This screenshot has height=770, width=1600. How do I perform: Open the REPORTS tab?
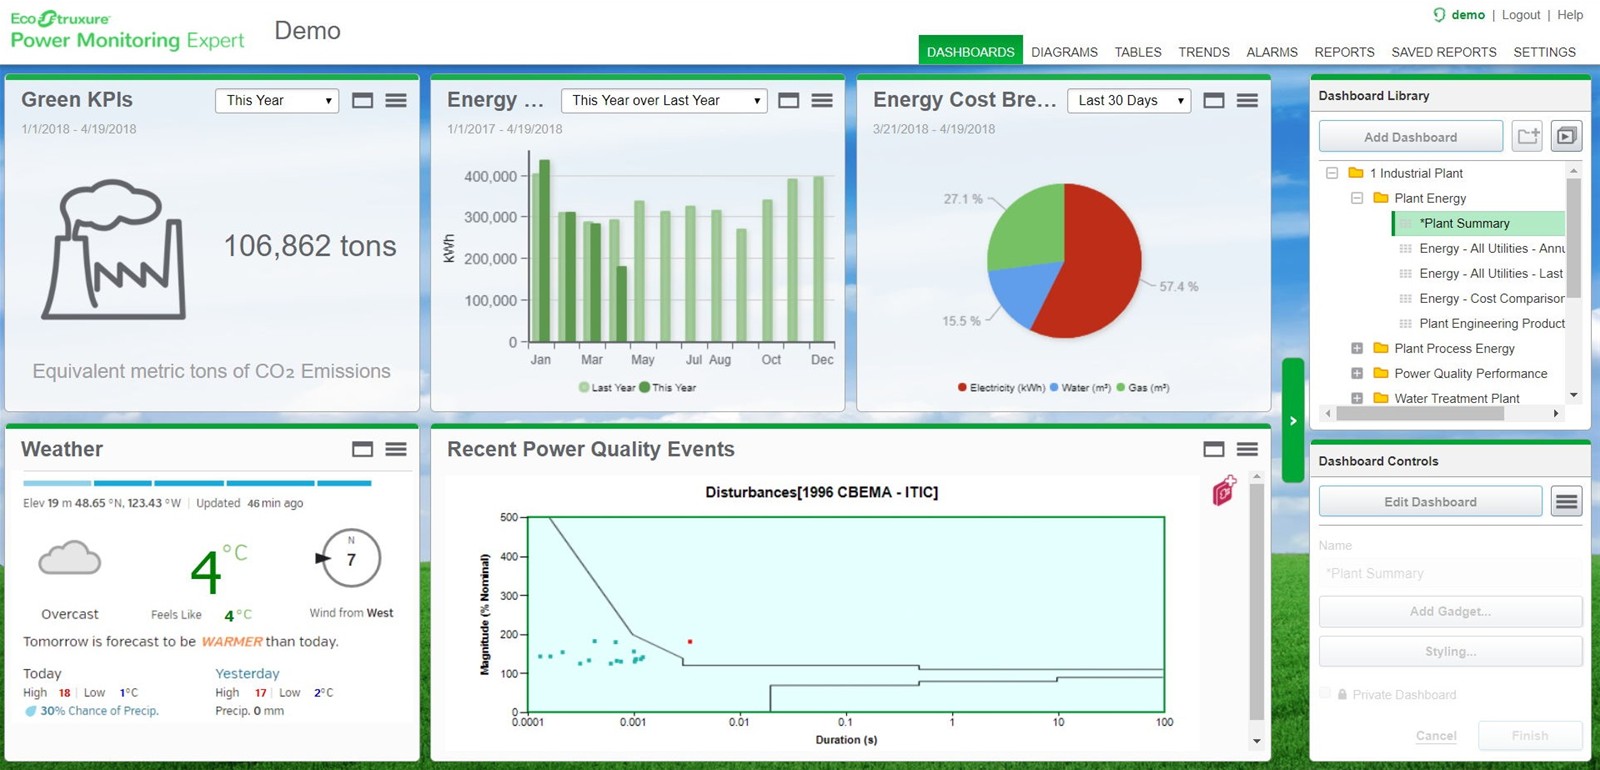[1344, 52]
